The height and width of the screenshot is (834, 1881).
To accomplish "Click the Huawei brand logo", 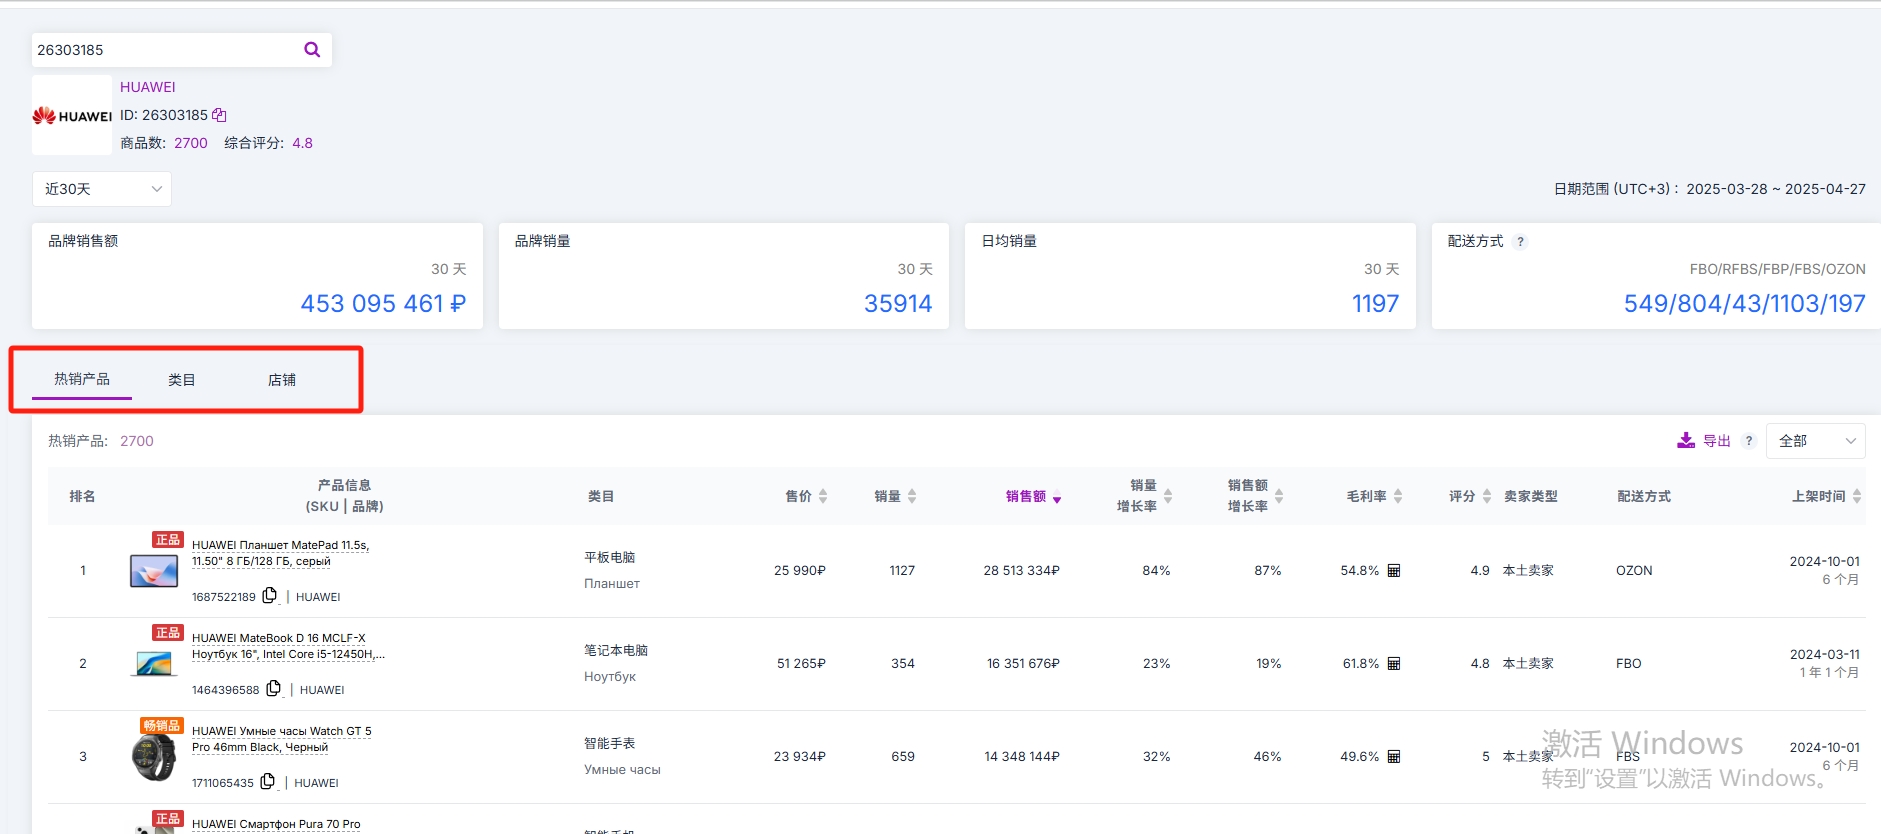I will coord(72,116).
